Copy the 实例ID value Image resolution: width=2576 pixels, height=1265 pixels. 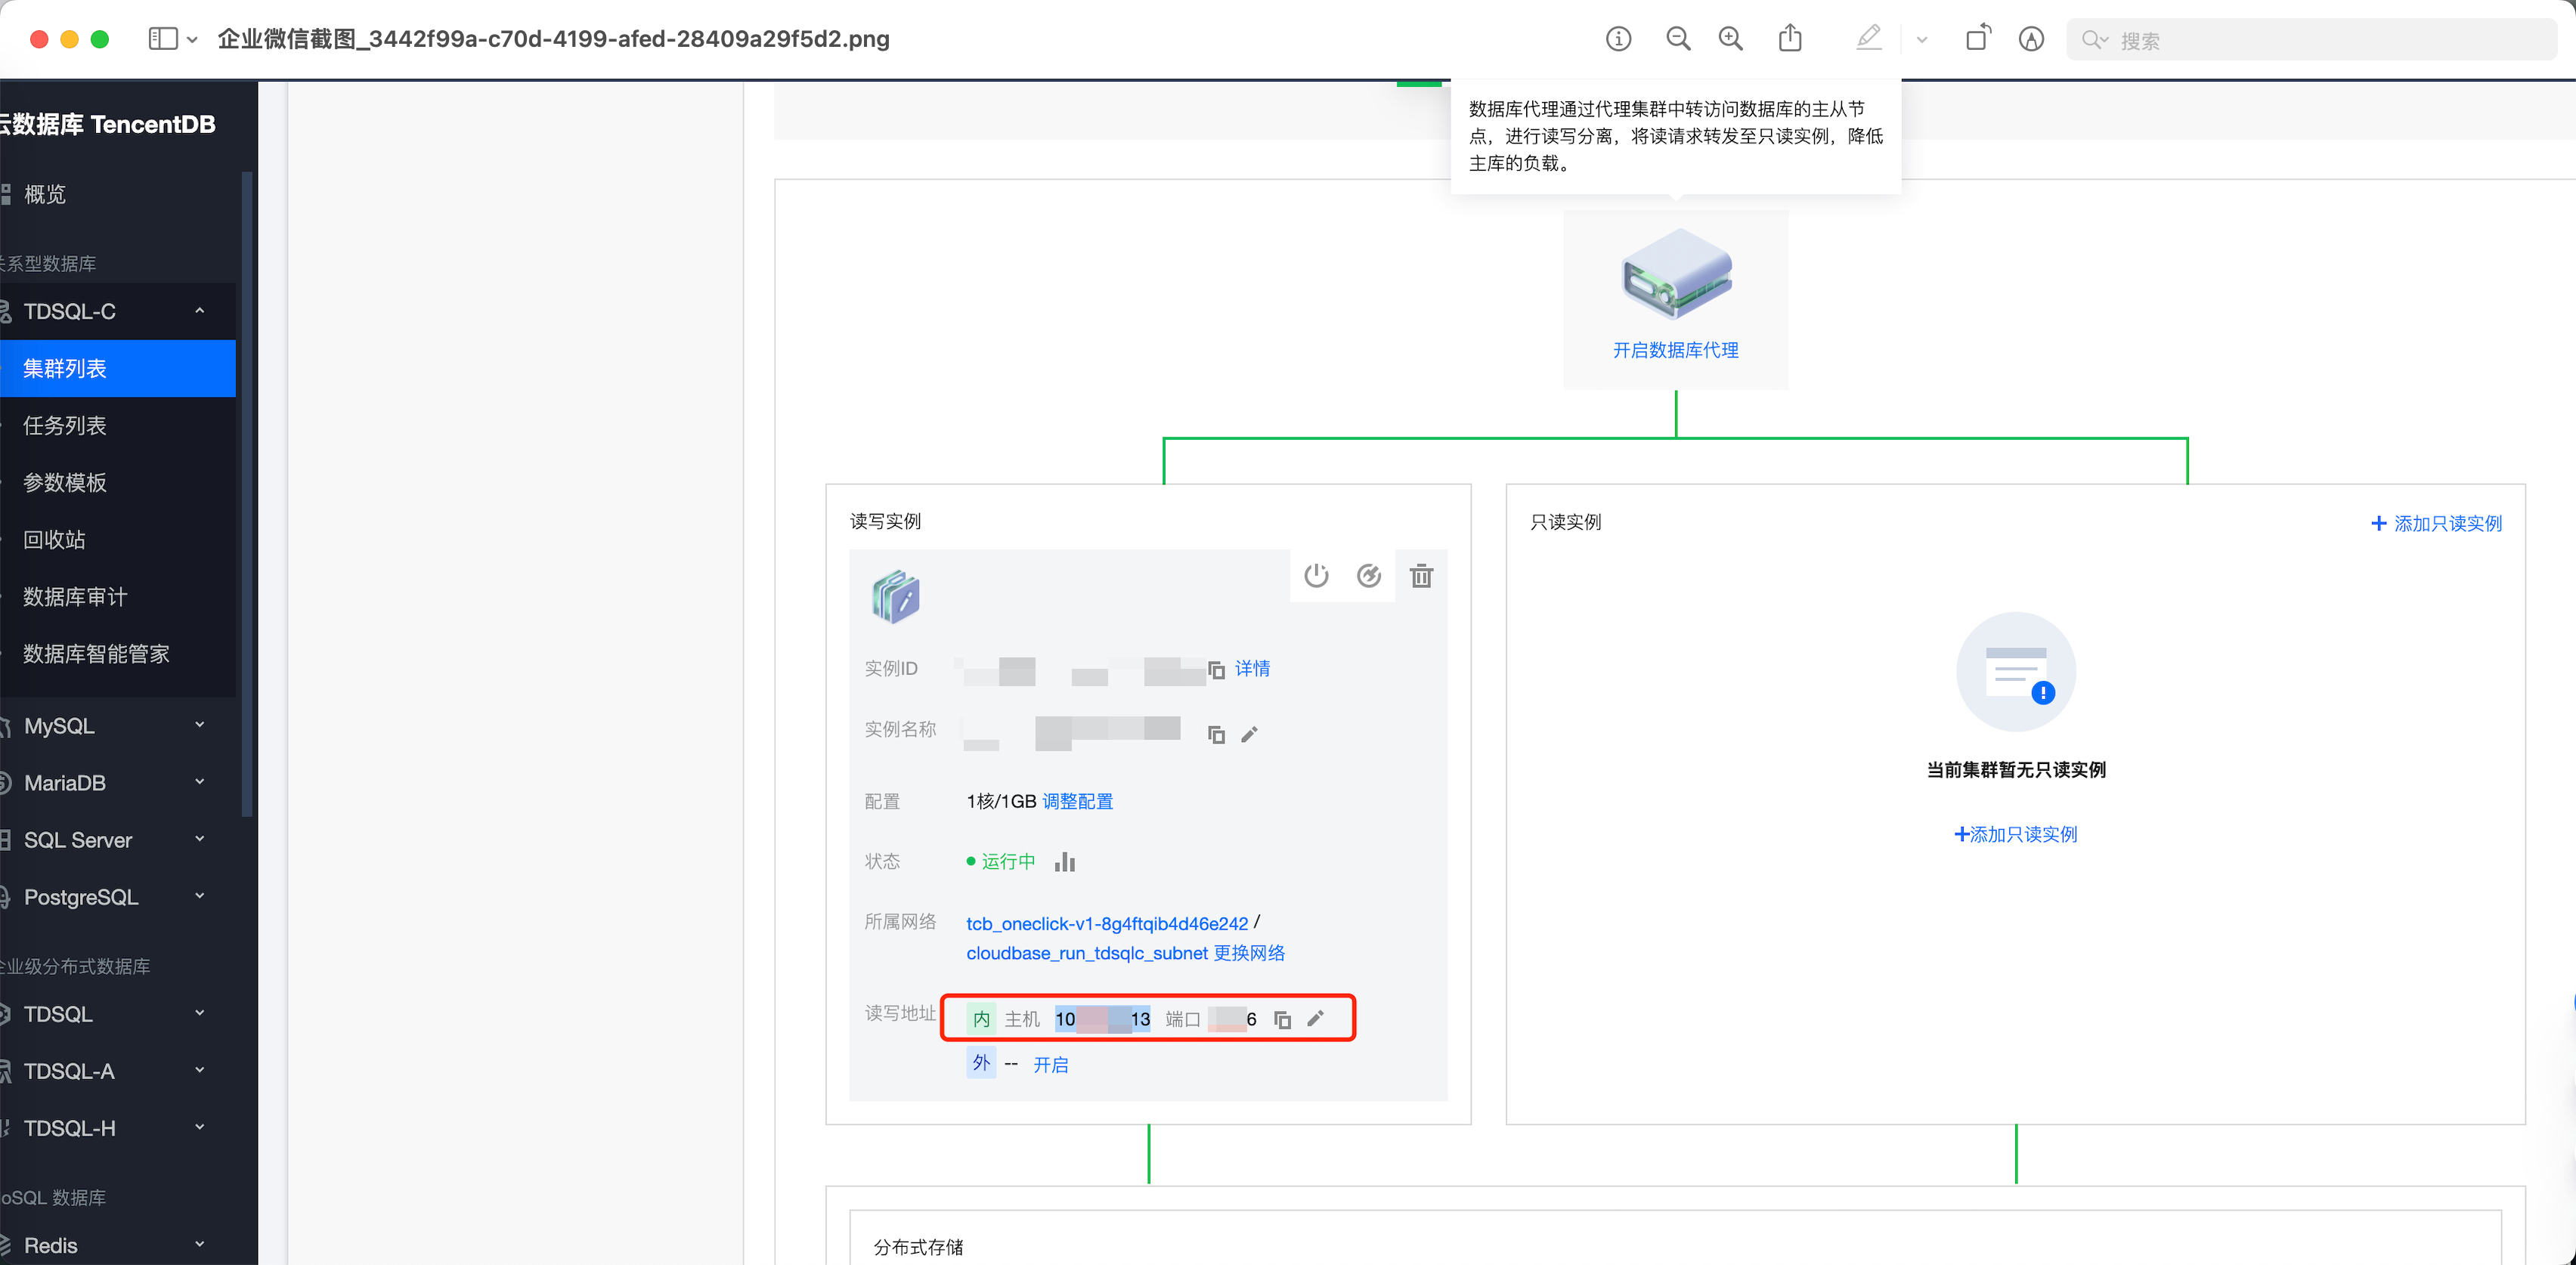(x=1216, y=670)
